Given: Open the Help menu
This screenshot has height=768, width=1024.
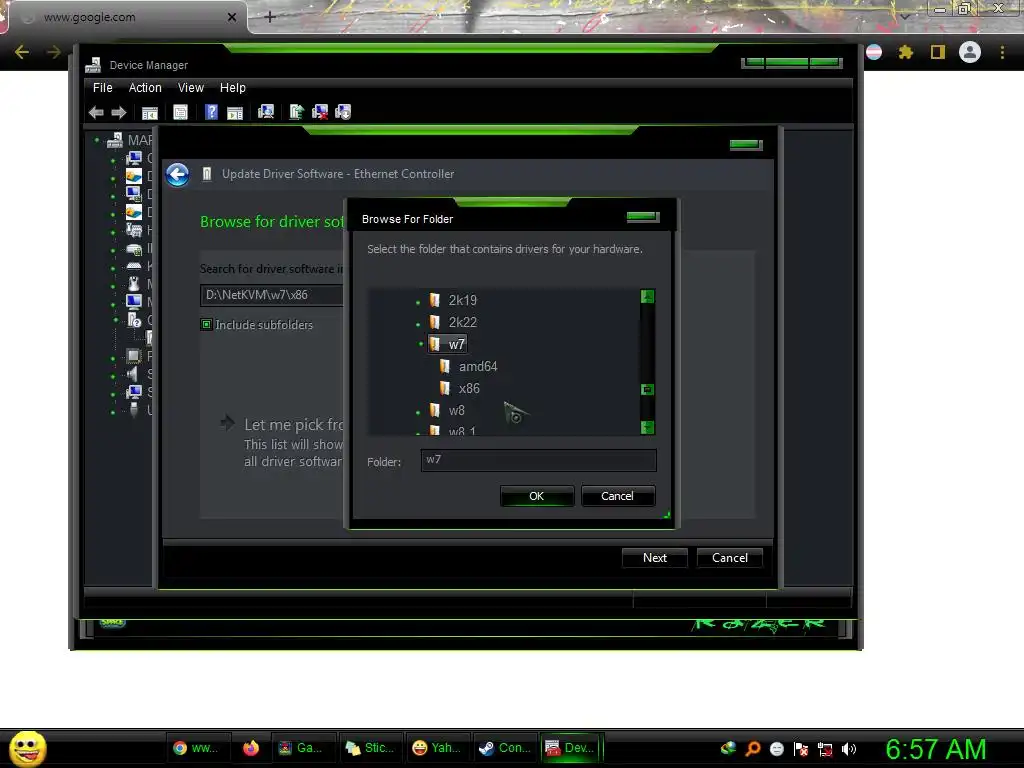Looking at the screenshot, I should (232, 88).
